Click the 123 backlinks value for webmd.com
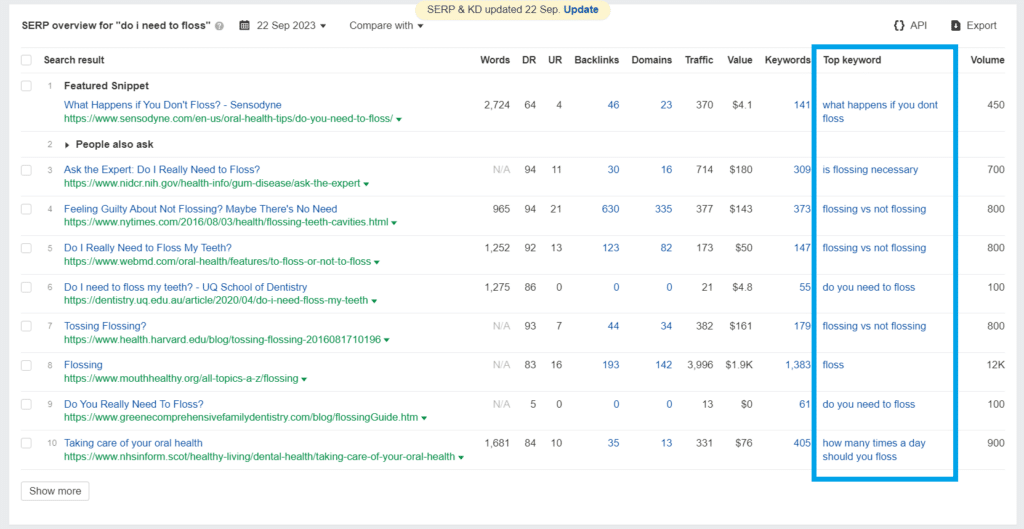Viewport: 1024px width, 529px height. coord(611,248)
